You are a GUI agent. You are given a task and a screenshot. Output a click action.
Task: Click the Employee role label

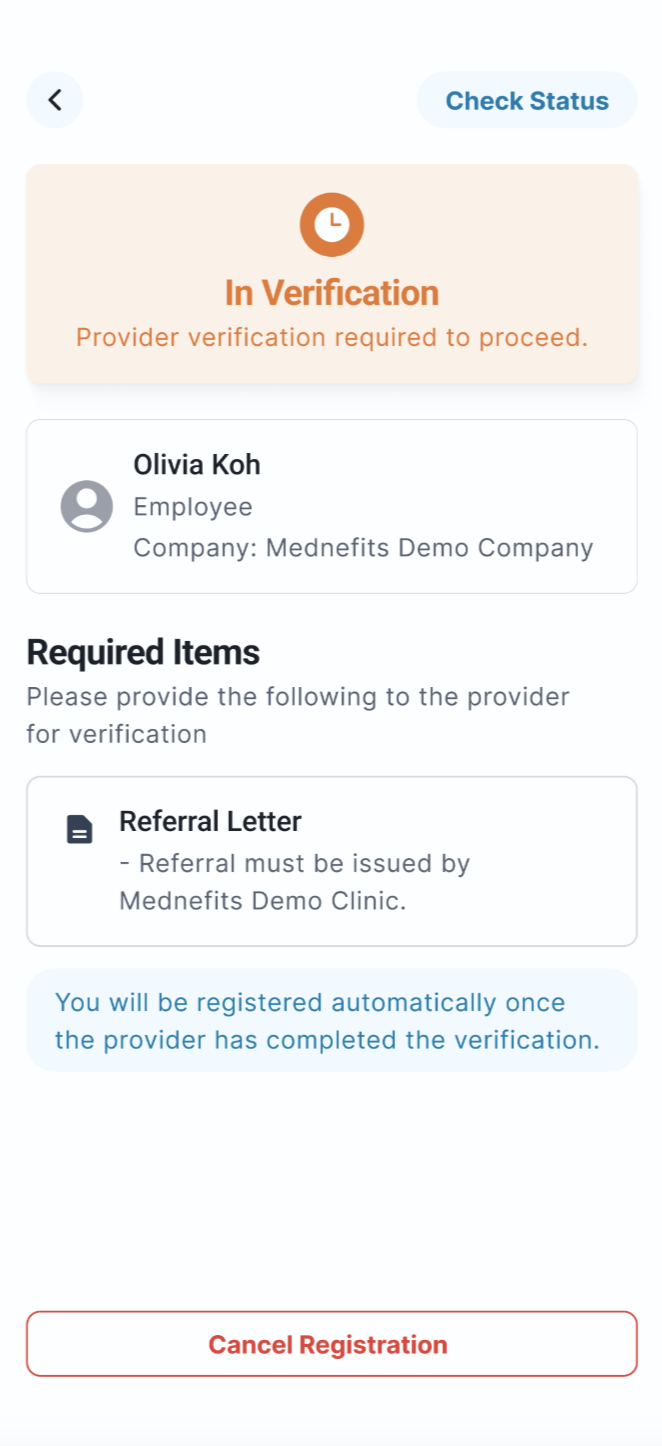pyautogui.click(x=193, y=507)
